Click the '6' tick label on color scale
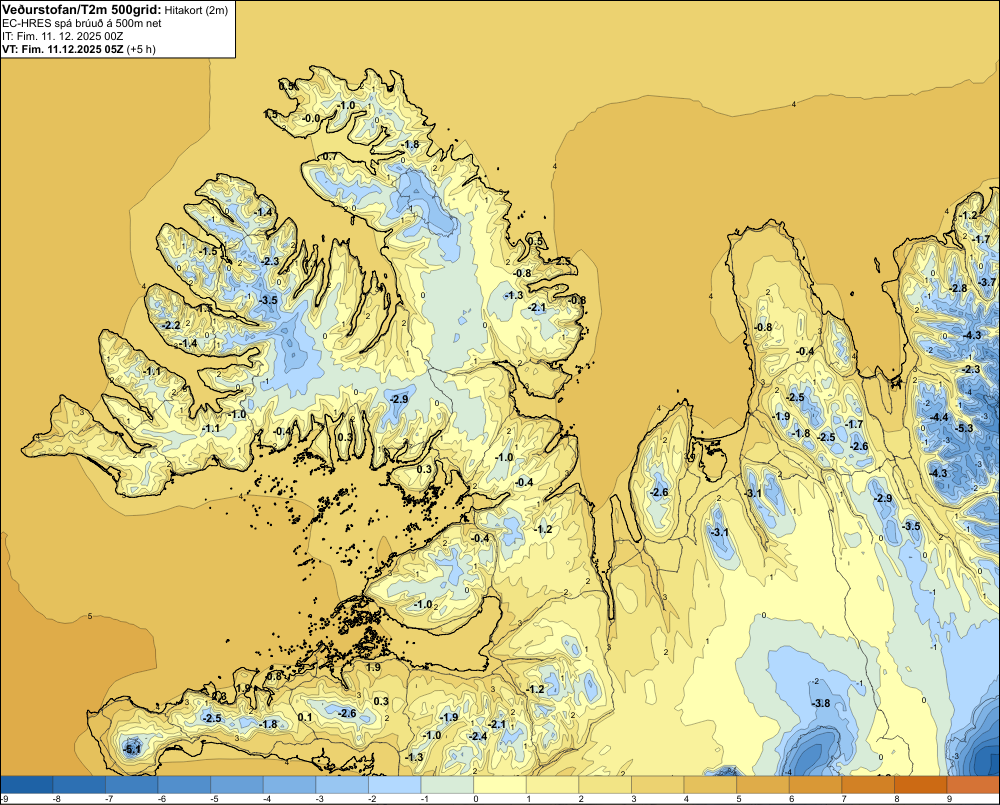Viewport: 1000px width, 805px height. tap(791, 799)
